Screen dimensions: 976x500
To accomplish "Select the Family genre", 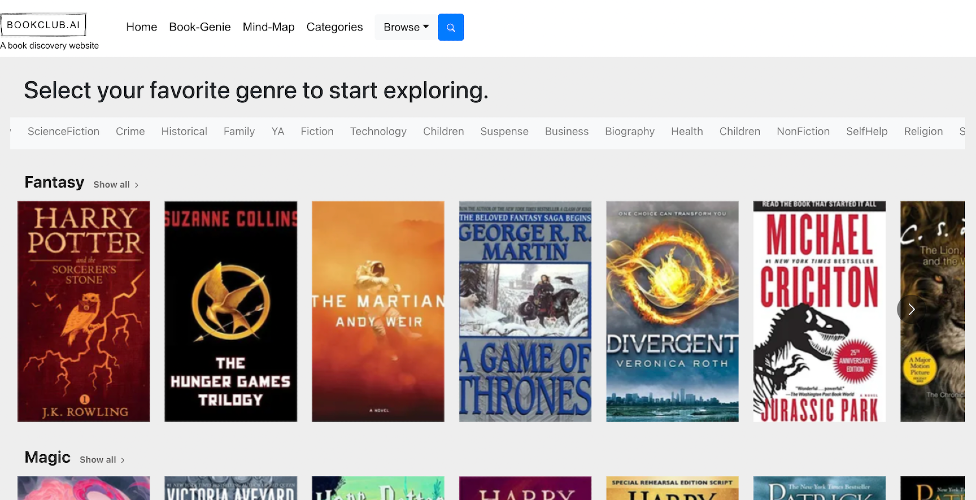I will pos(239,131).
